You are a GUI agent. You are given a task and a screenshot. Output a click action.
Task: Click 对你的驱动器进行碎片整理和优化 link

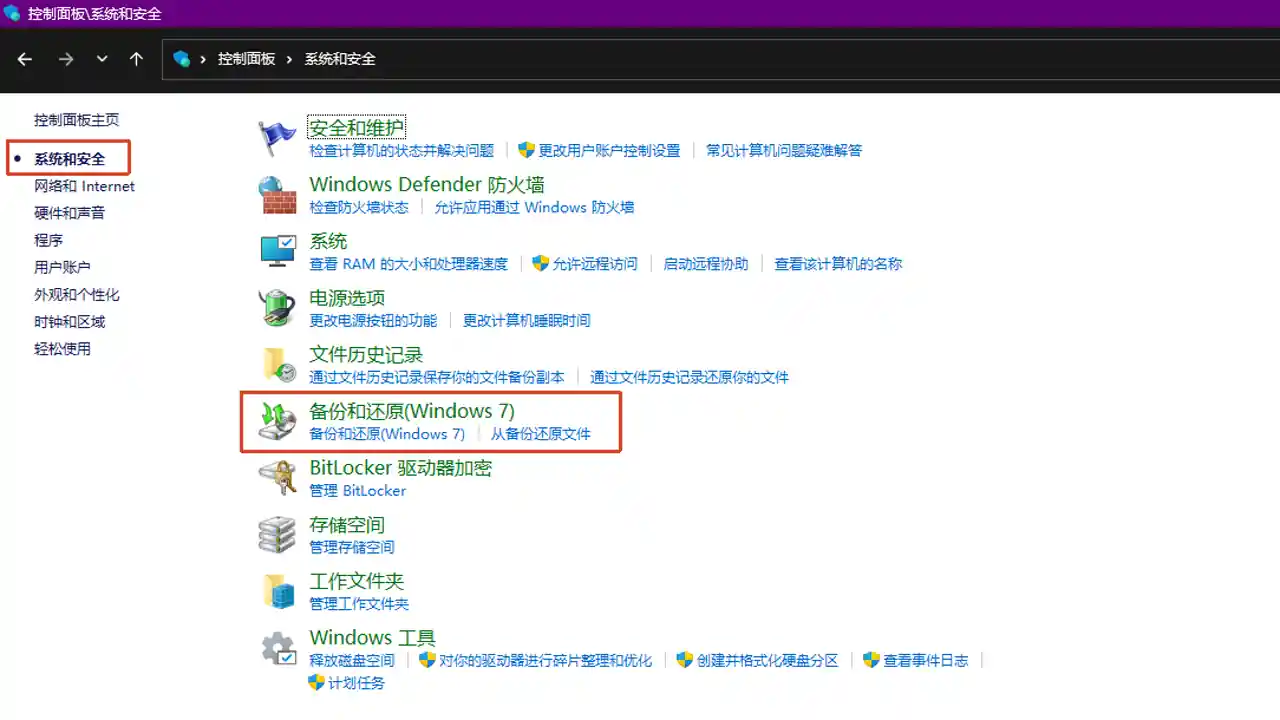tap(545, 661)
